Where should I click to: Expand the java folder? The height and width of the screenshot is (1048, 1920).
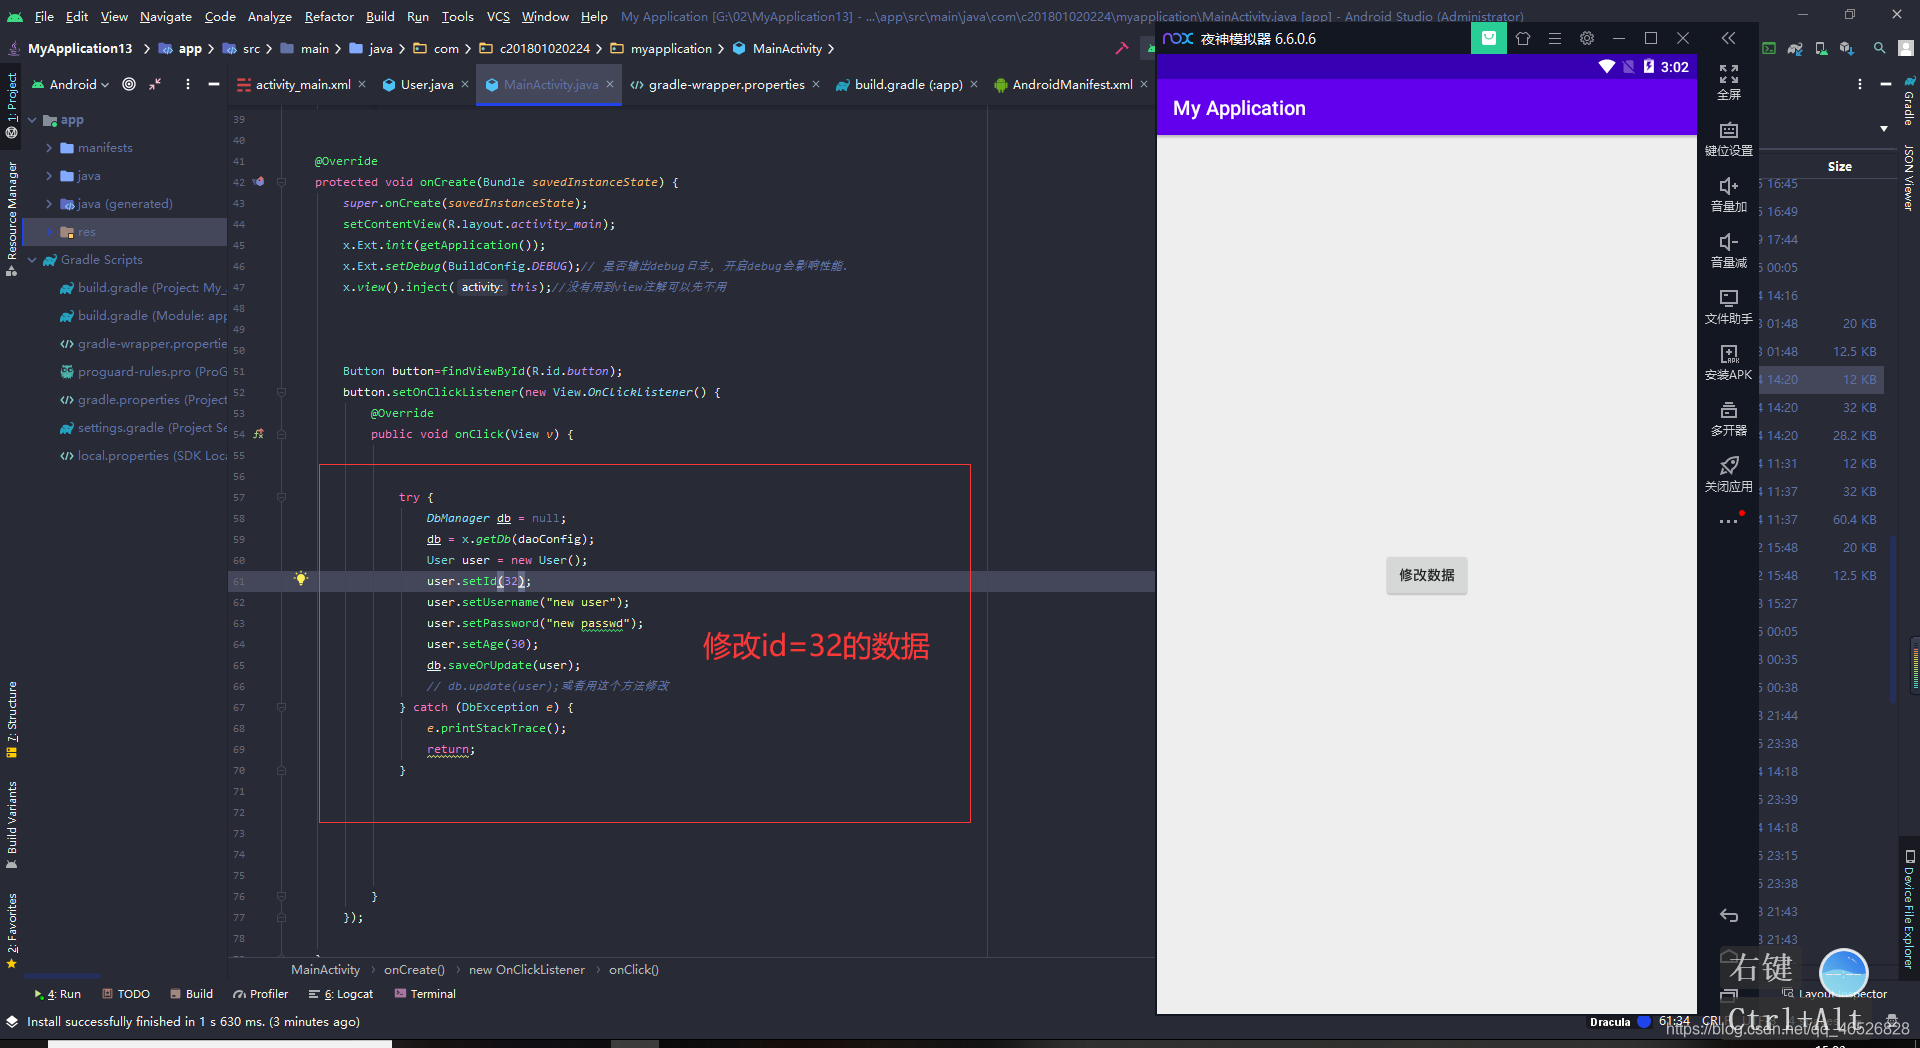[49, 176]
